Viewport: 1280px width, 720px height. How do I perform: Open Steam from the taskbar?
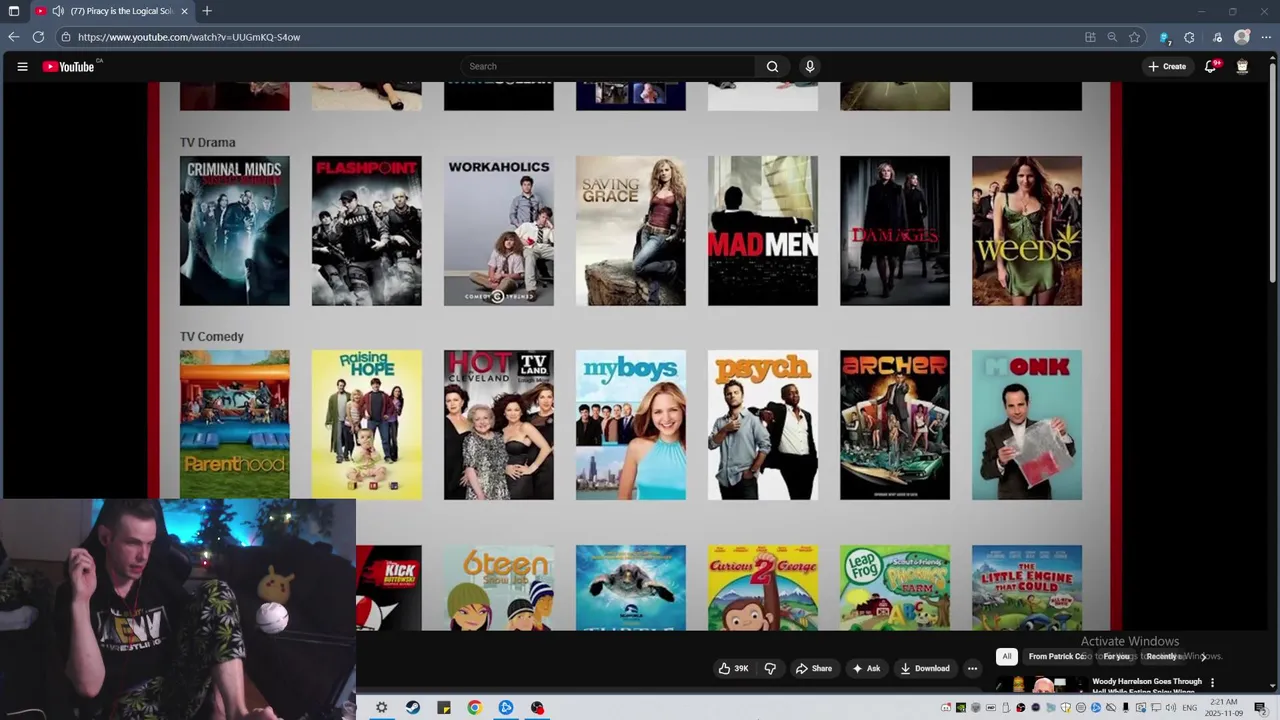(413, 707)
